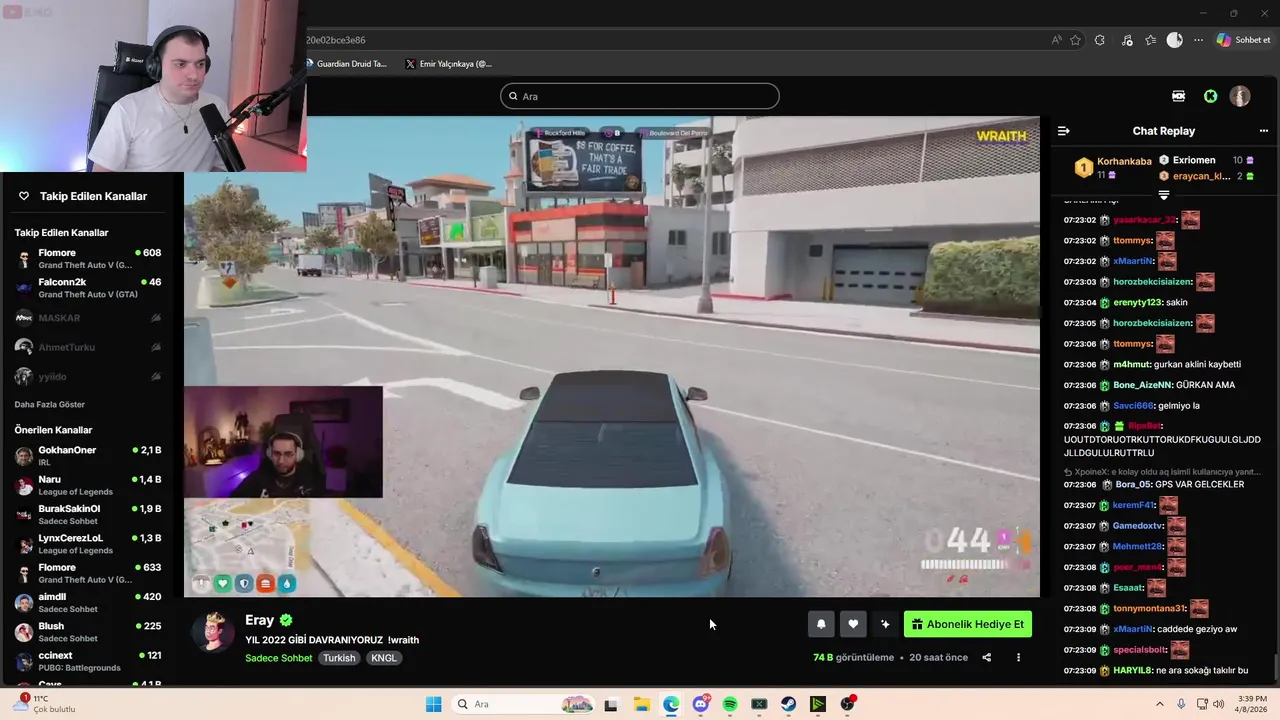Switch to Guardian Druid browser tab
The image size is (1280, 720).
pyautogui.click(x=346, y=64)
